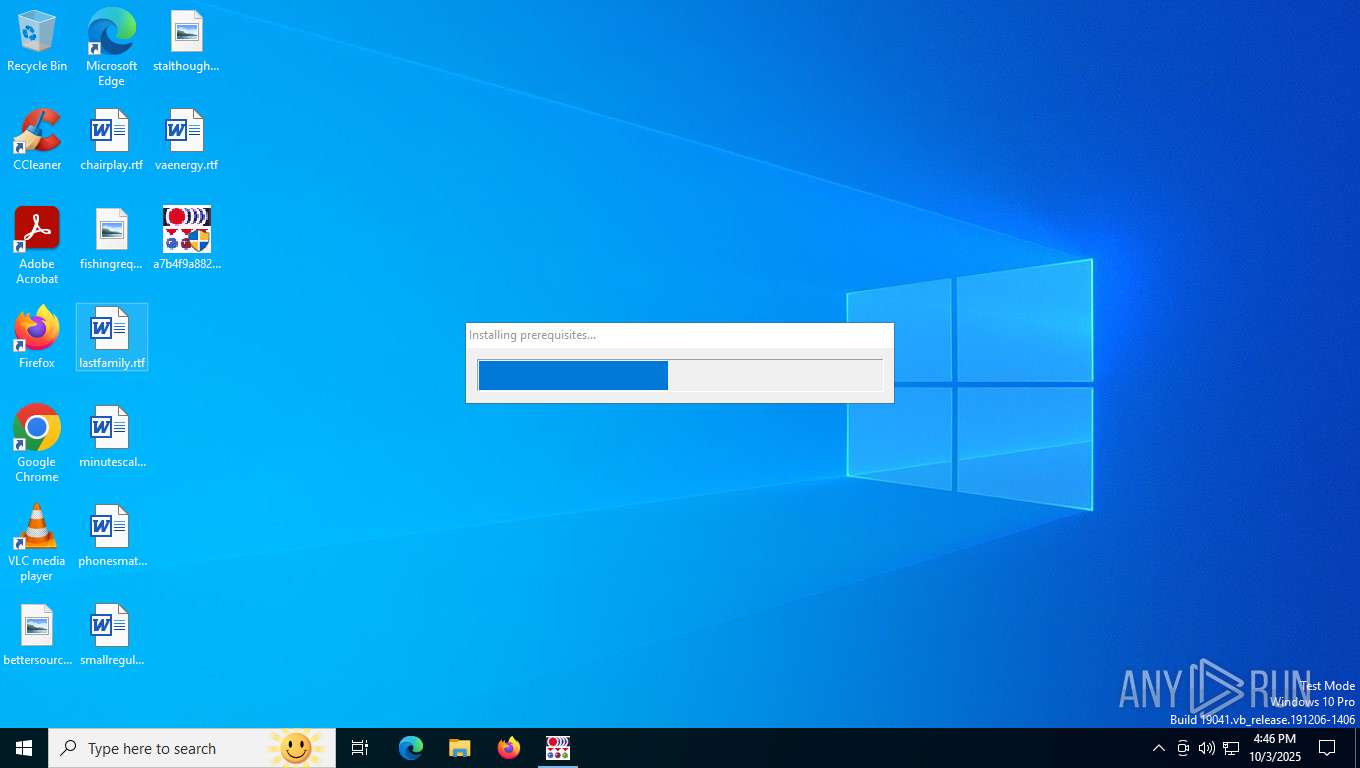Switch to the running installer taskbar item

point(558,748)
